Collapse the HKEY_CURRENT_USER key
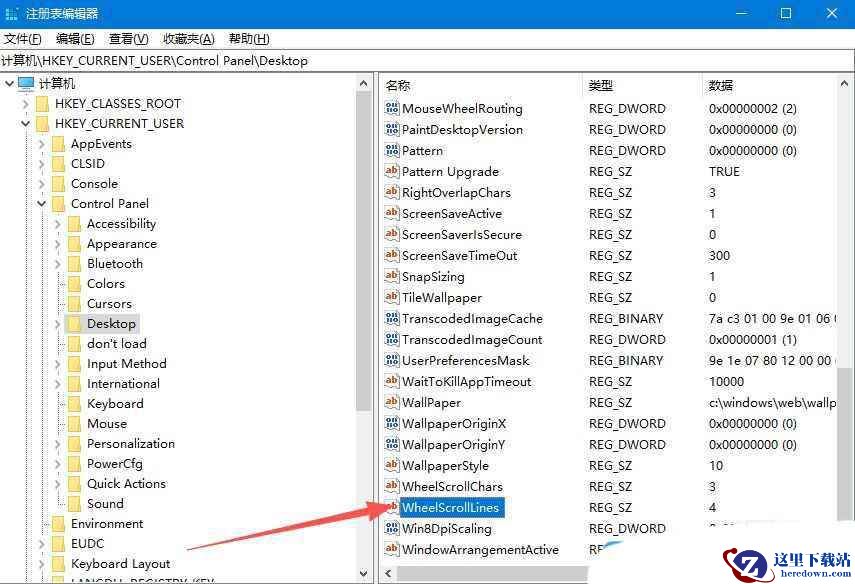Image resolution: width=855 pixels, height=584 pixels. [x=25, y=124]
